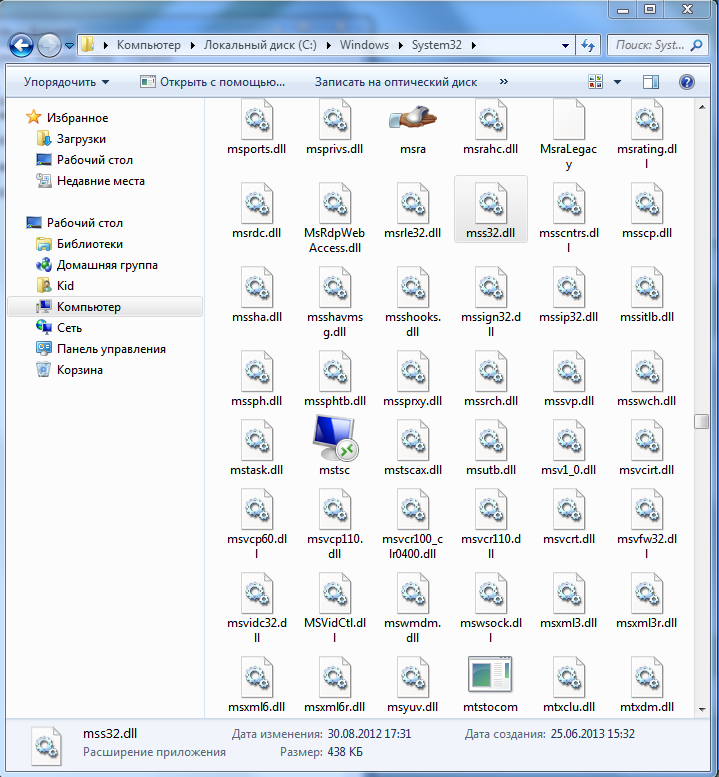Click Записать на оптический диск button
Image resolution: width=719 pixels, height=777 pixels.
pos(395,82)
